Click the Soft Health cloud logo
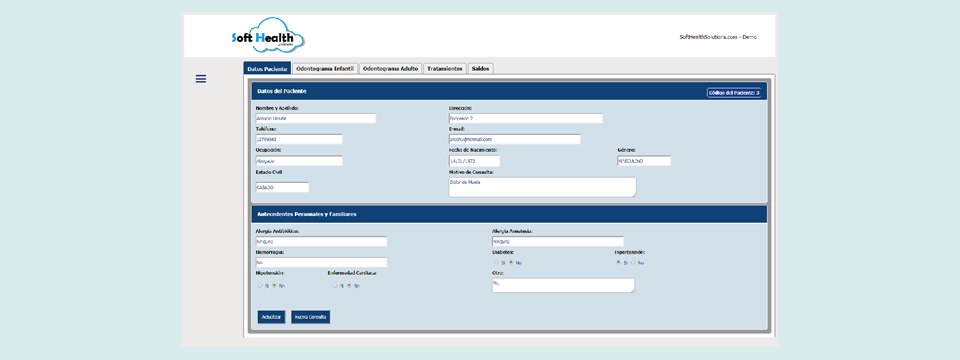960x360 pixels. click(268, 36)
